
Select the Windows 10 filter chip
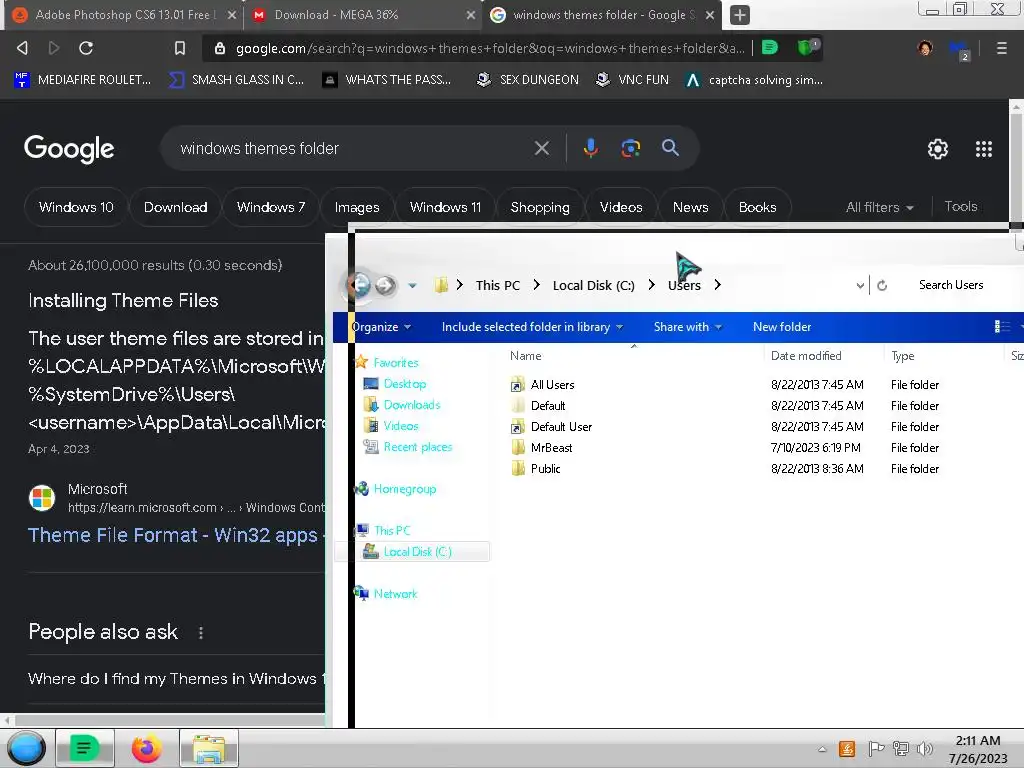tap(76, 207)
